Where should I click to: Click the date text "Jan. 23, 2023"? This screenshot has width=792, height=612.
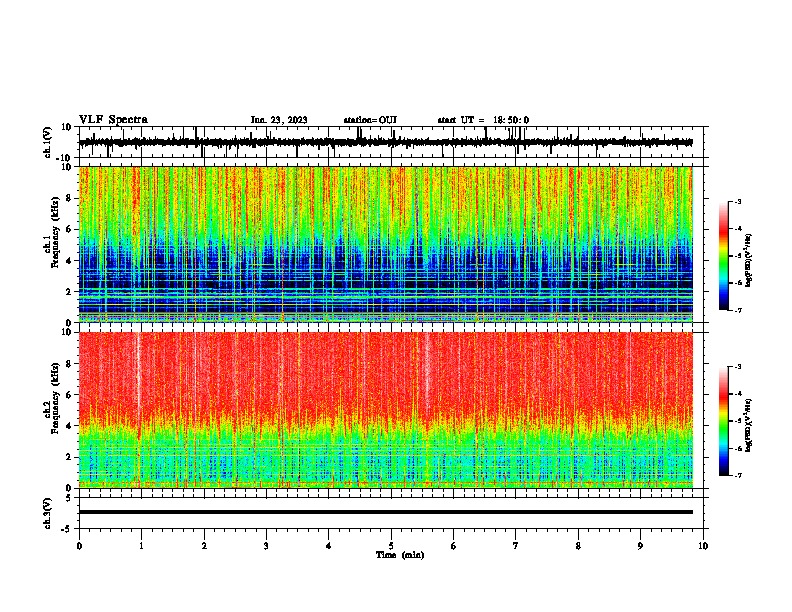(x=279, y=120)
